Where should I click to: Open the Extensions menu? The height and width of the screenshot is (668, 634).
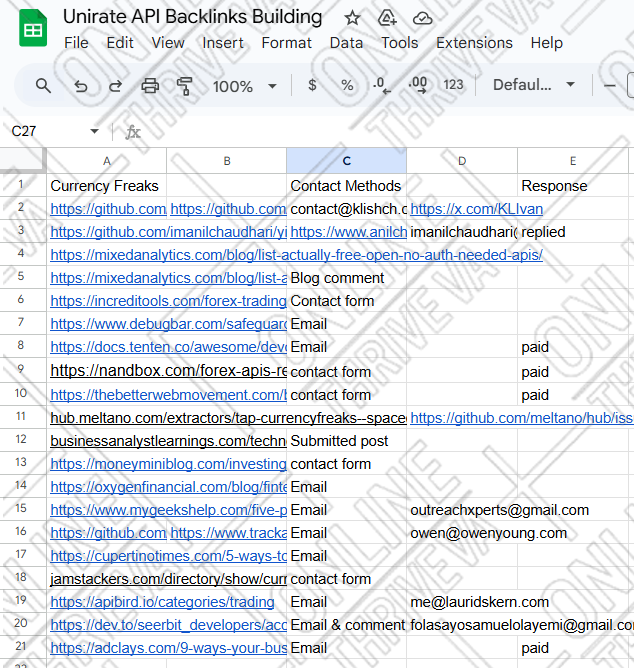(474, 43)
